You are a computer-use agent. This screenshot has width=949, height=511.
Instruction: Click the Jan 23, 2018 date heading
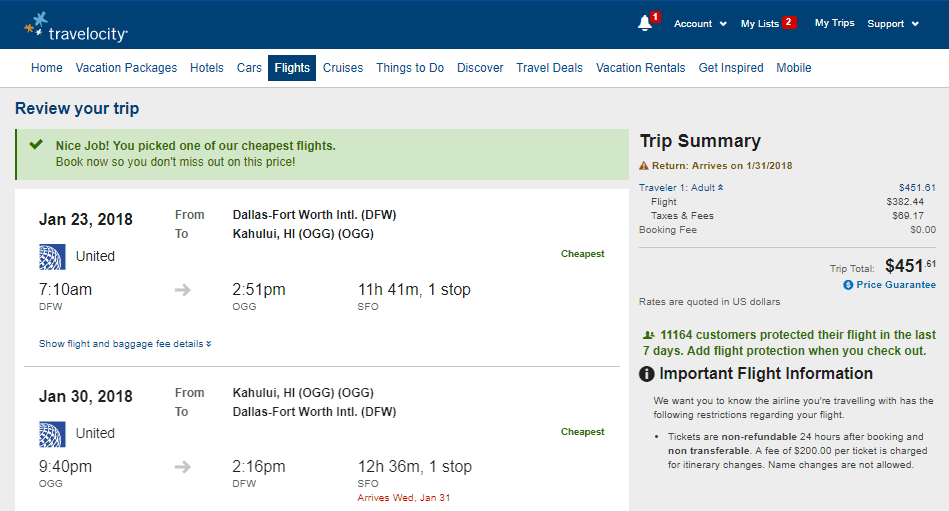tap(86, 219)
